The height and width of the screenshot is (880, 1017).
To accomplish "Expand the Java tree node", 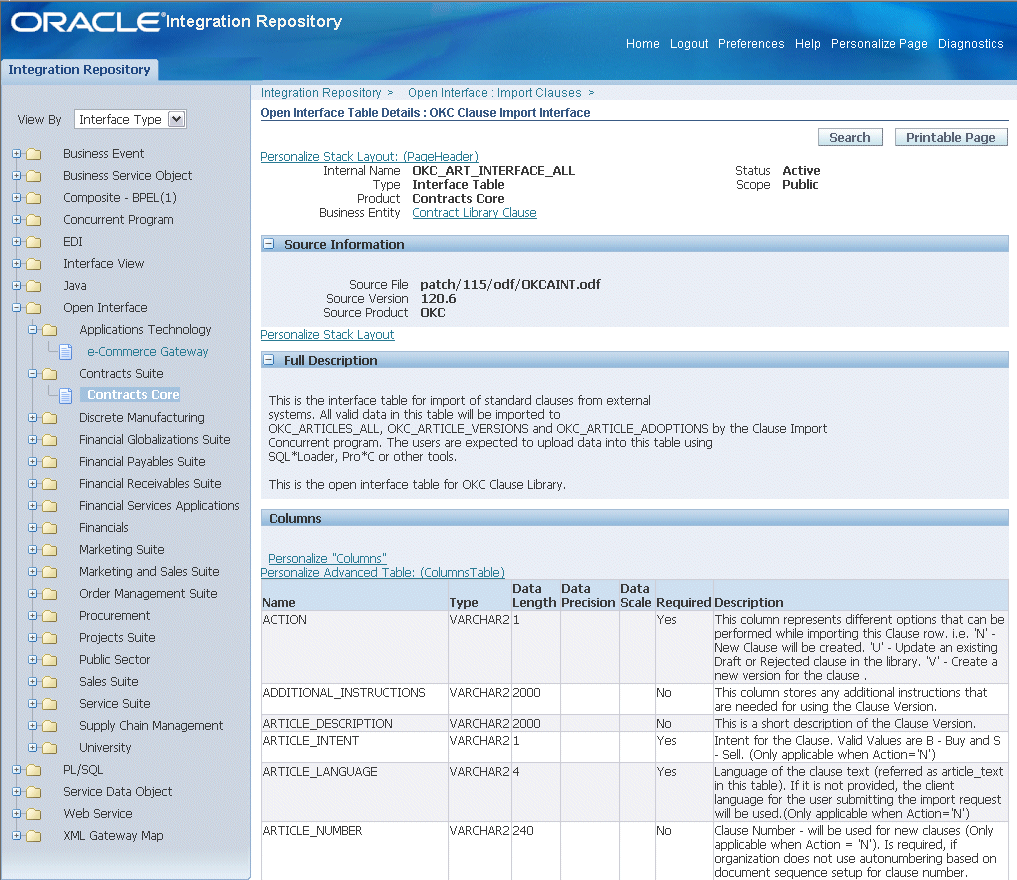I will tap(17, 286).
